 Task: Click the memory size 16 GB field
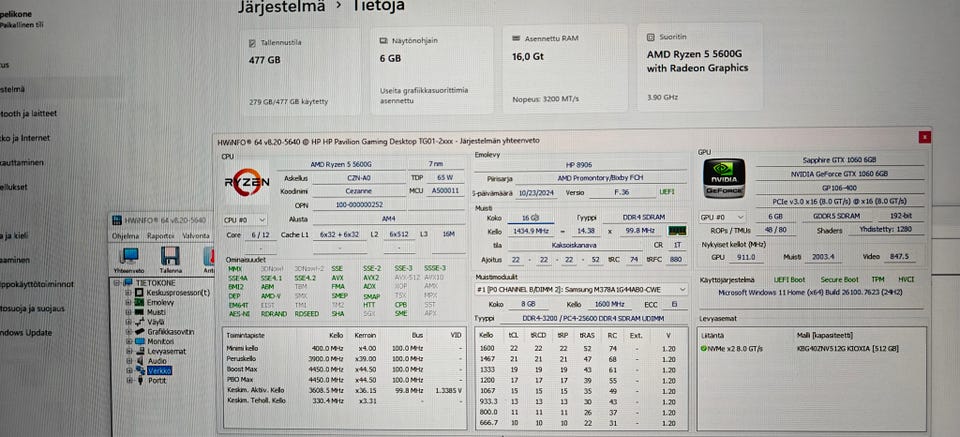point(530,218)
